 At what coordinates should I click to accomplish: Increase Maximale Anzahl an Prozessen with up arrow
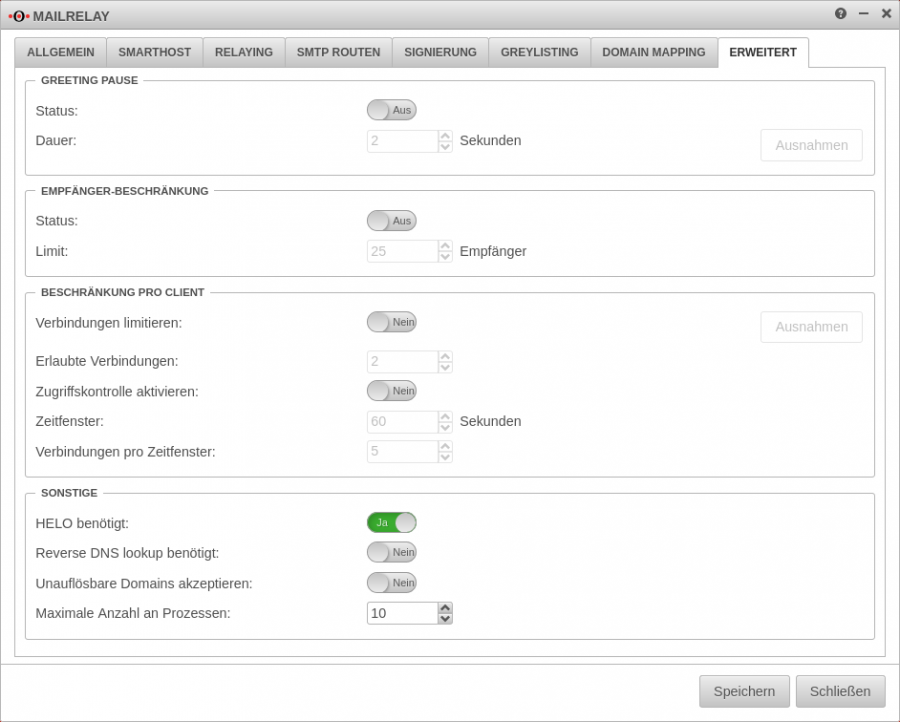(x=444, y=607)
